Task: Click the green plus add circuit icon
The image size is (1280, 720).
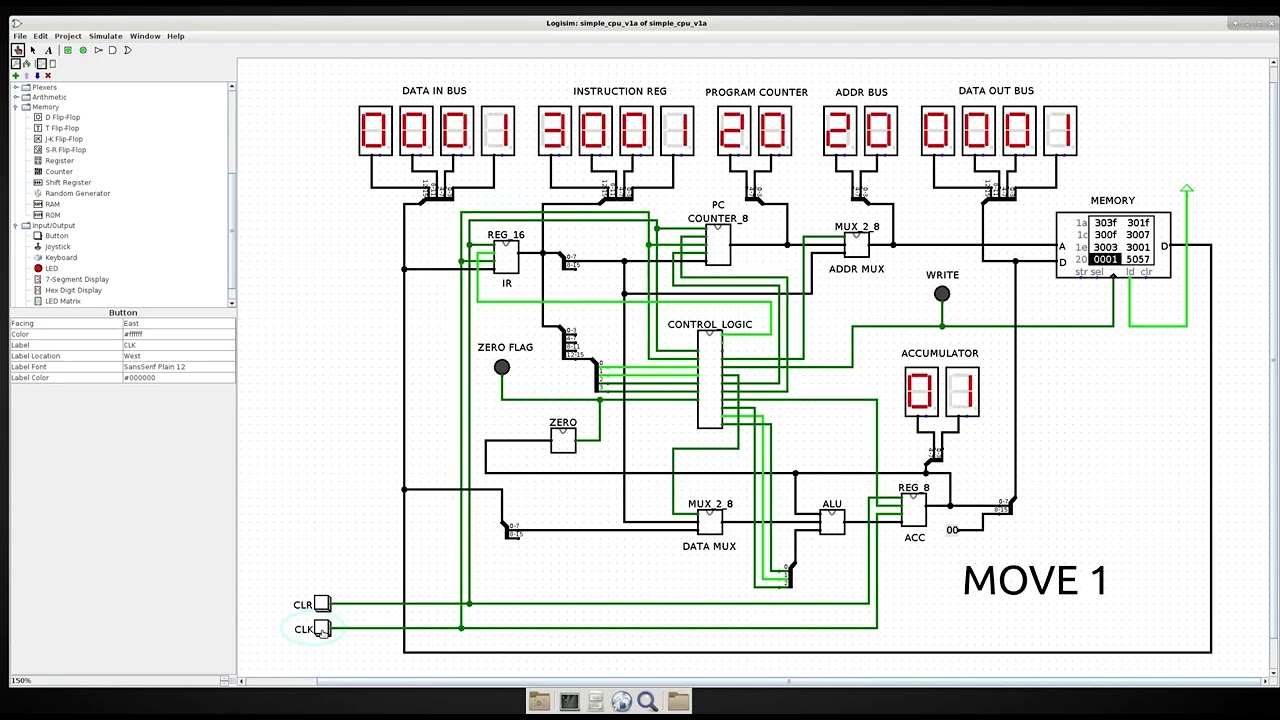Action: [15, 75]
